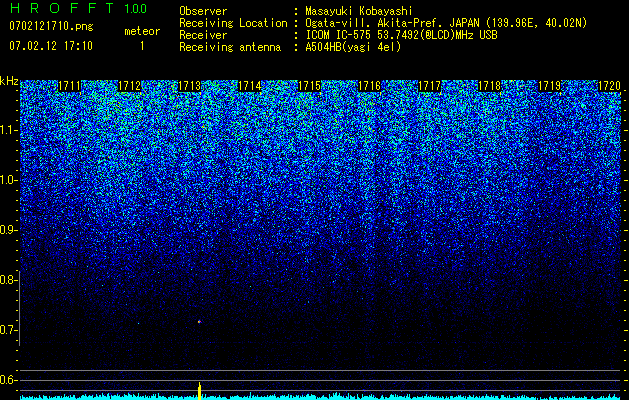This screenshot has height=400, width=629.
Task: Click the 0.8 frequency axis label
Action: [9, 280]
